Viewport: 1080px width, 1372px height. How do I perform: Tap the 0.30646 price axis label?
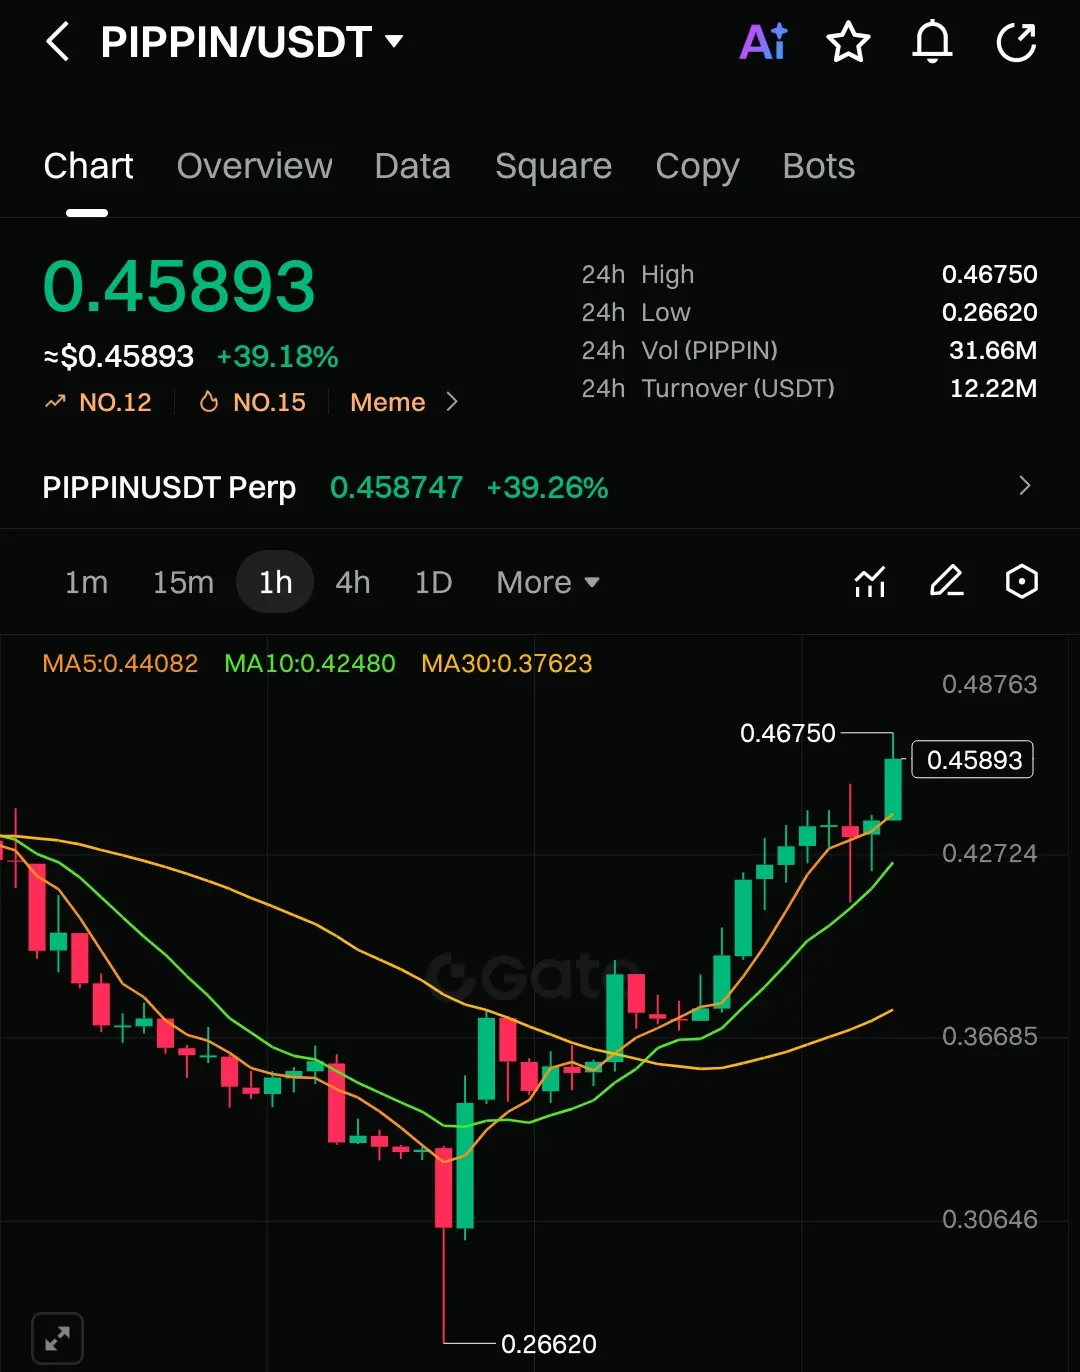click(x=989, y=1219)
